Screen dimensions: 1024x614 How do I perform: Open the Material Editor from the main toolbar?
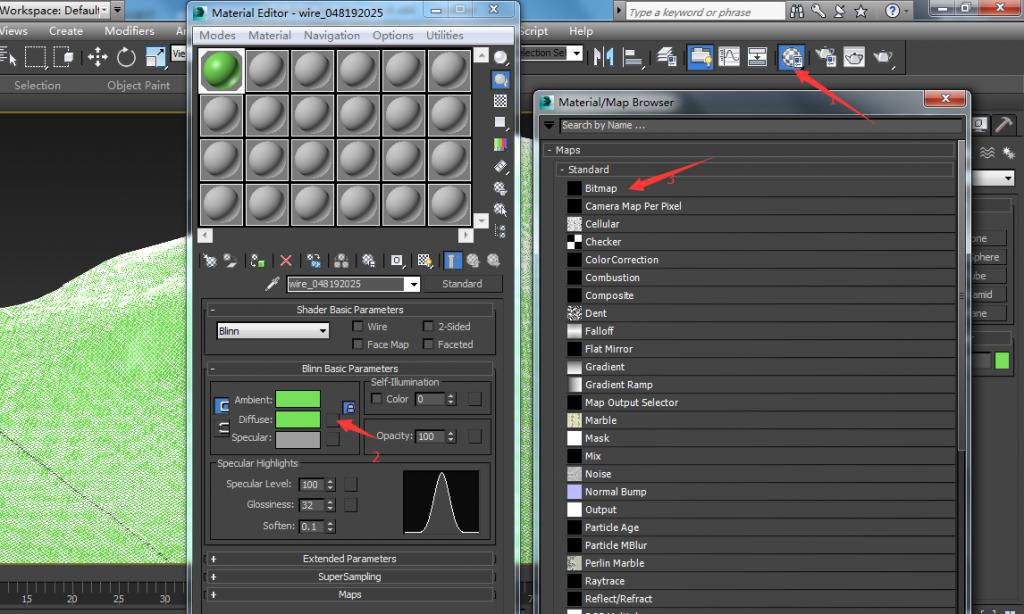[x=793, y=57]
